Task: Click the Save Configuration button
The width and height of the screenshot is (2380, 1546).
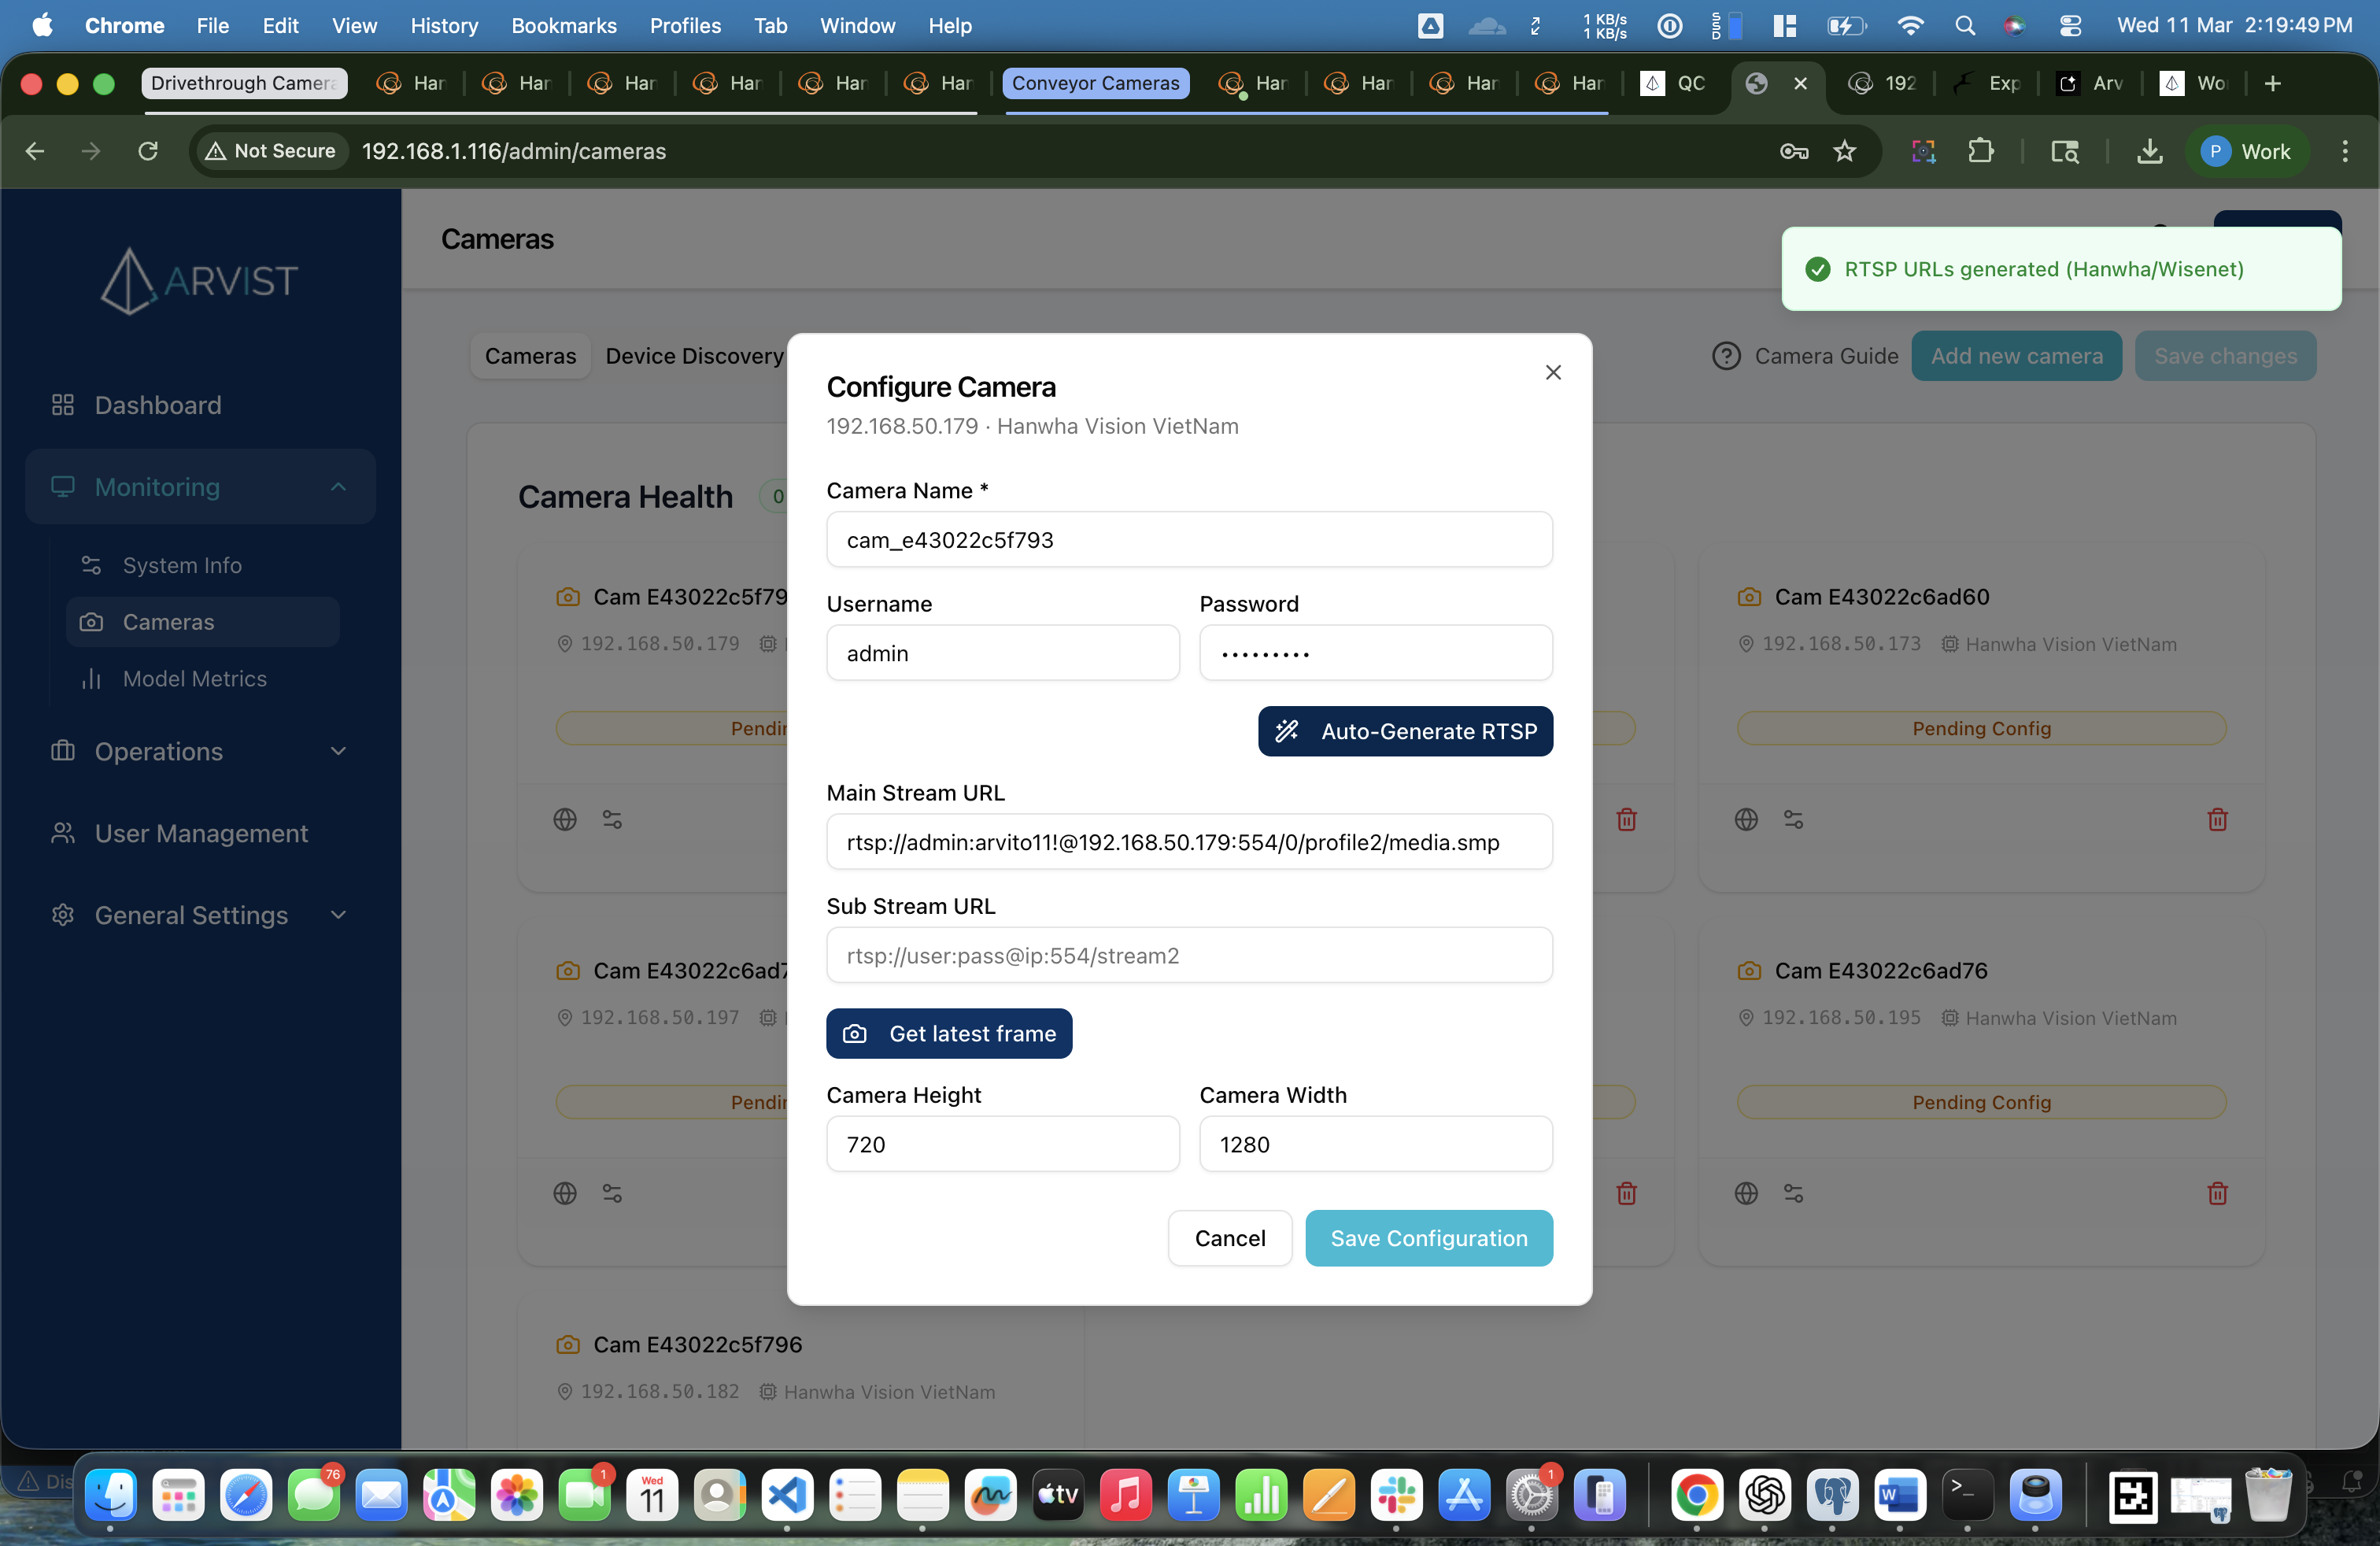Action: click(1428, 1238)
